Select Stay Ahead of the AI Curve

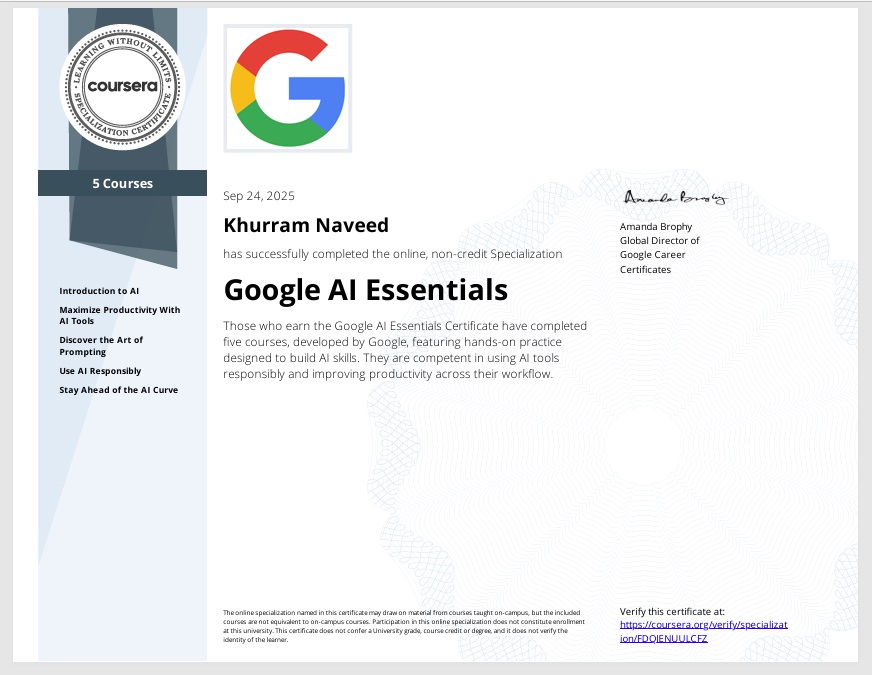click(x=118, y=389)
